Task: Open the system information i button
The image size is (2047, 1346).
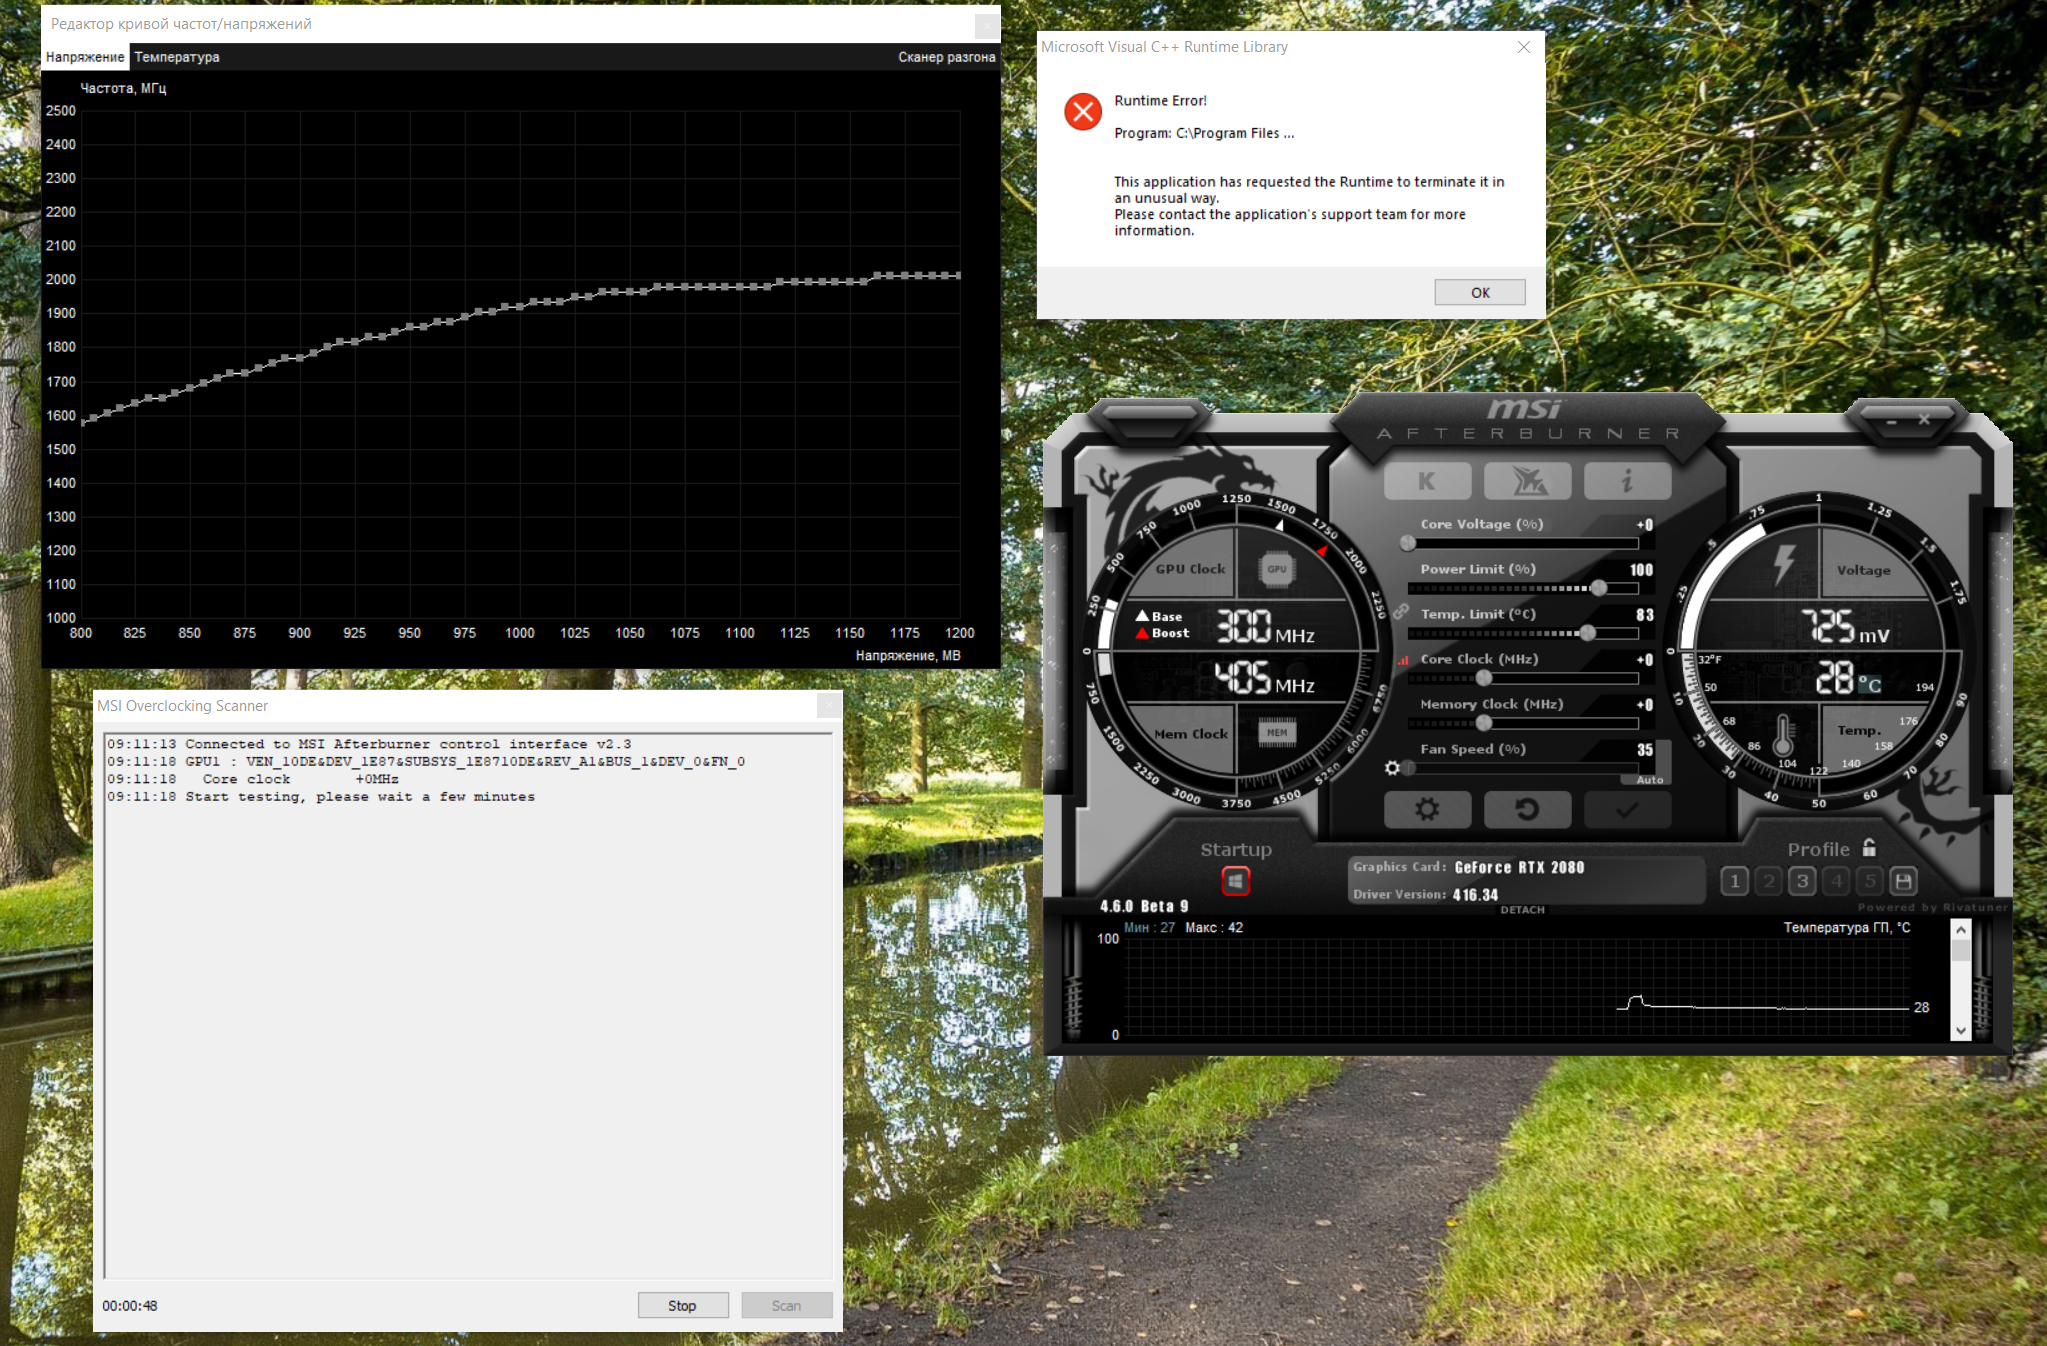Action: 1627,481
